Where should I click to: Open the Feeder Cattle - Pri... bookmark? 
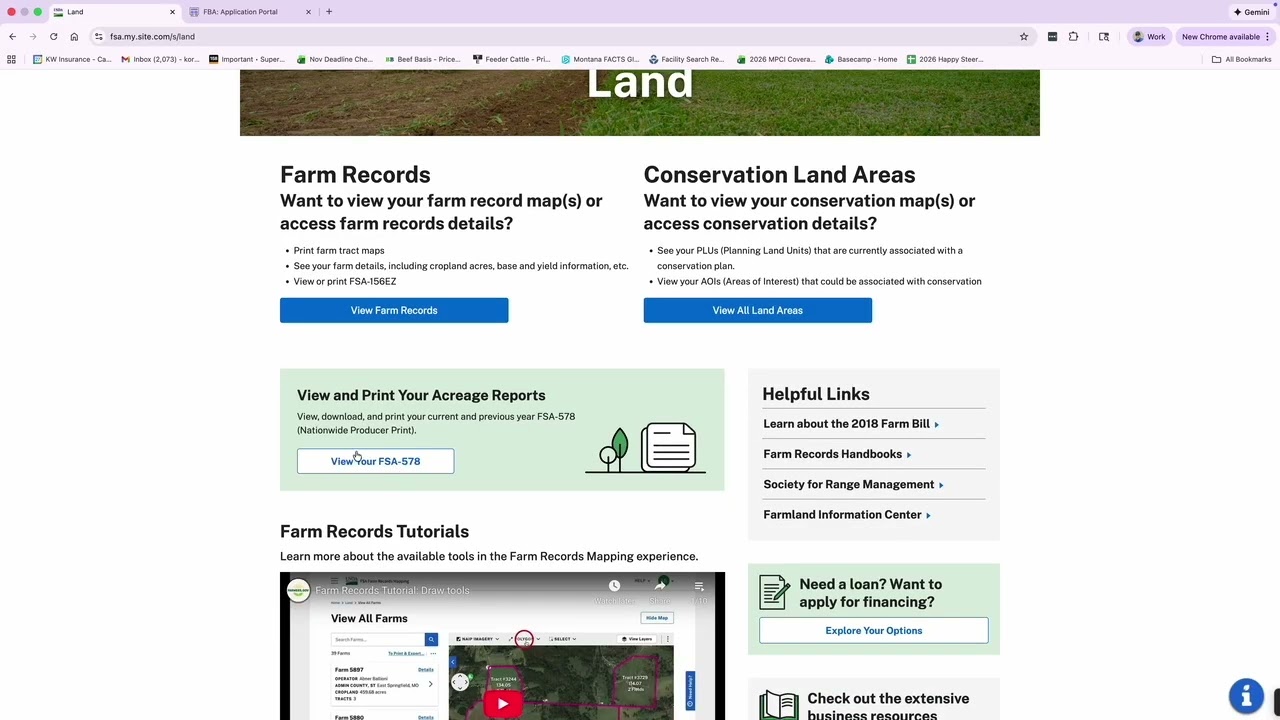click(x=512, y=59)
